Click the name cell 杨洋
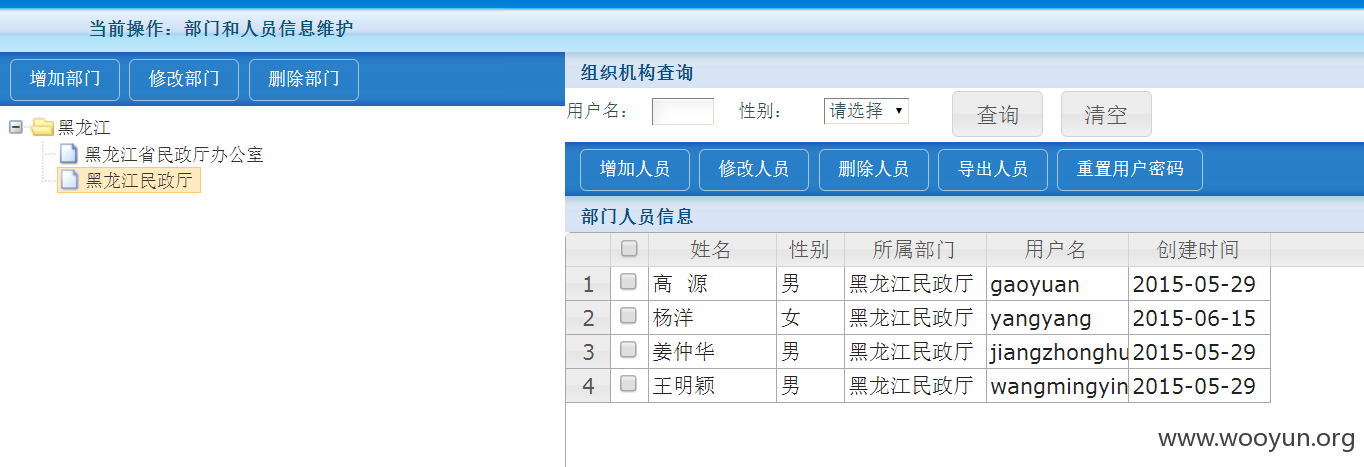This screenshot has height=467, width=1364. (x=712, y=318)
